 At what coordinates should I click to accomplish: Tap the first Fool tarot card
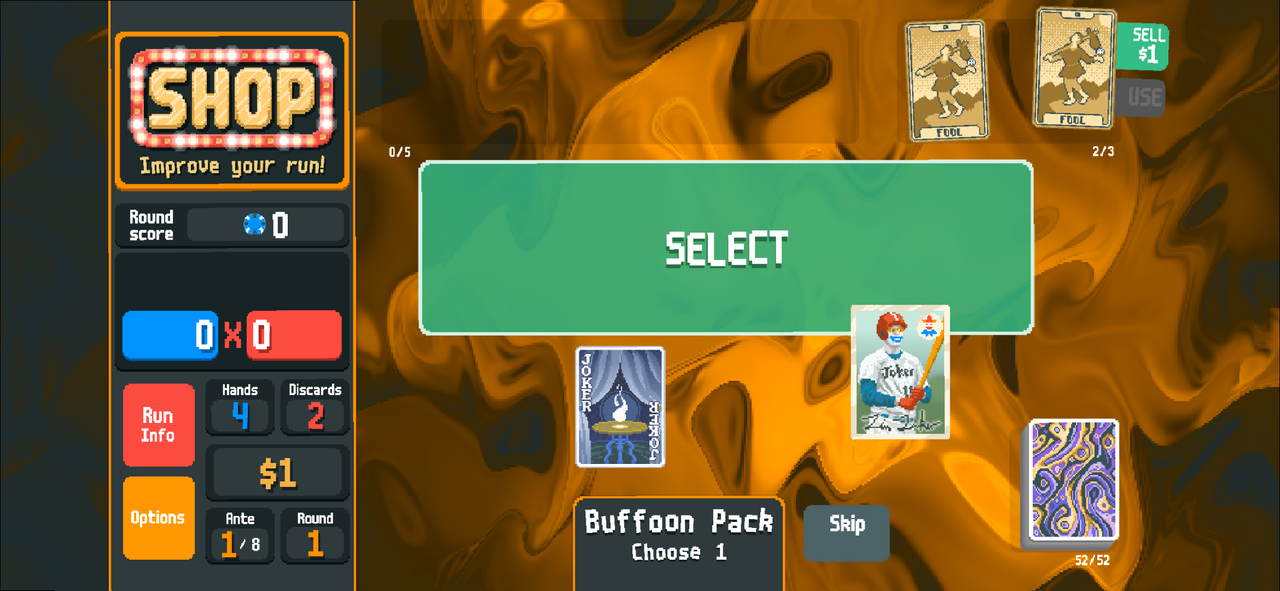tap(946, 81)
